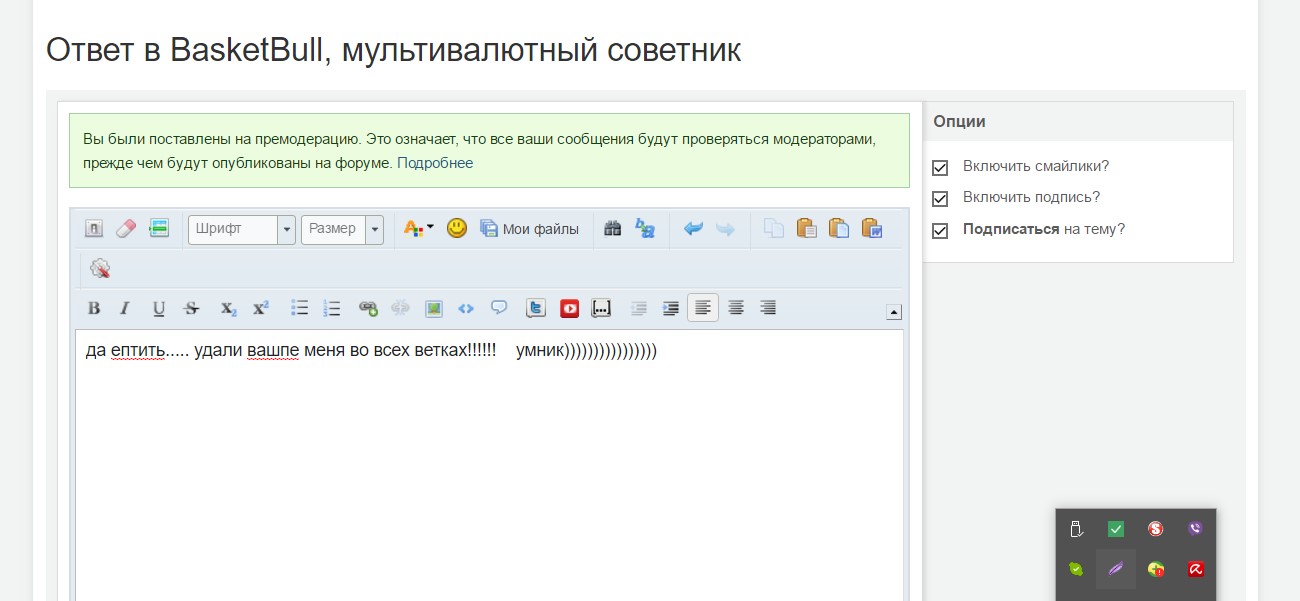
Task: Insert a YouTube video using the red icon
Action: click(569, 308)
